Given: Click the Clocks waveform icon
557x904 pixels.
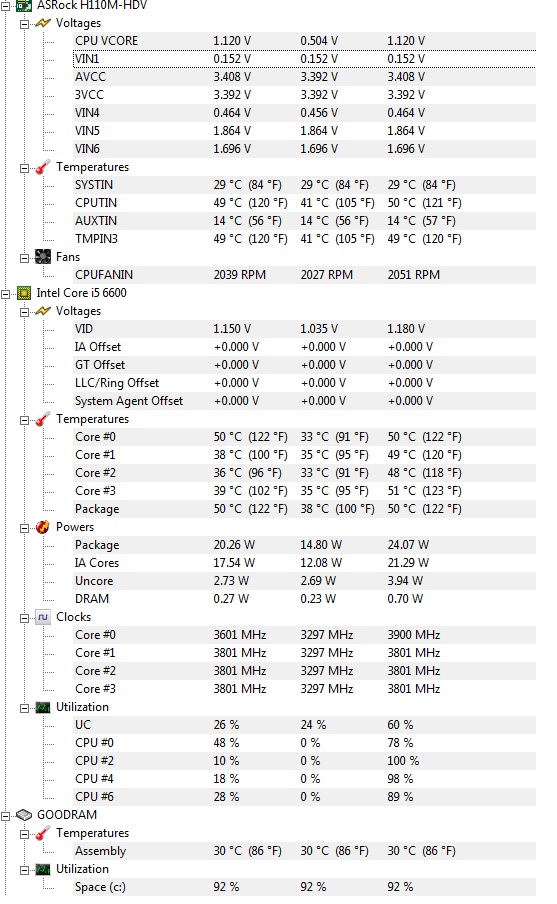Looking at the screenshot, I should (43, 617).
